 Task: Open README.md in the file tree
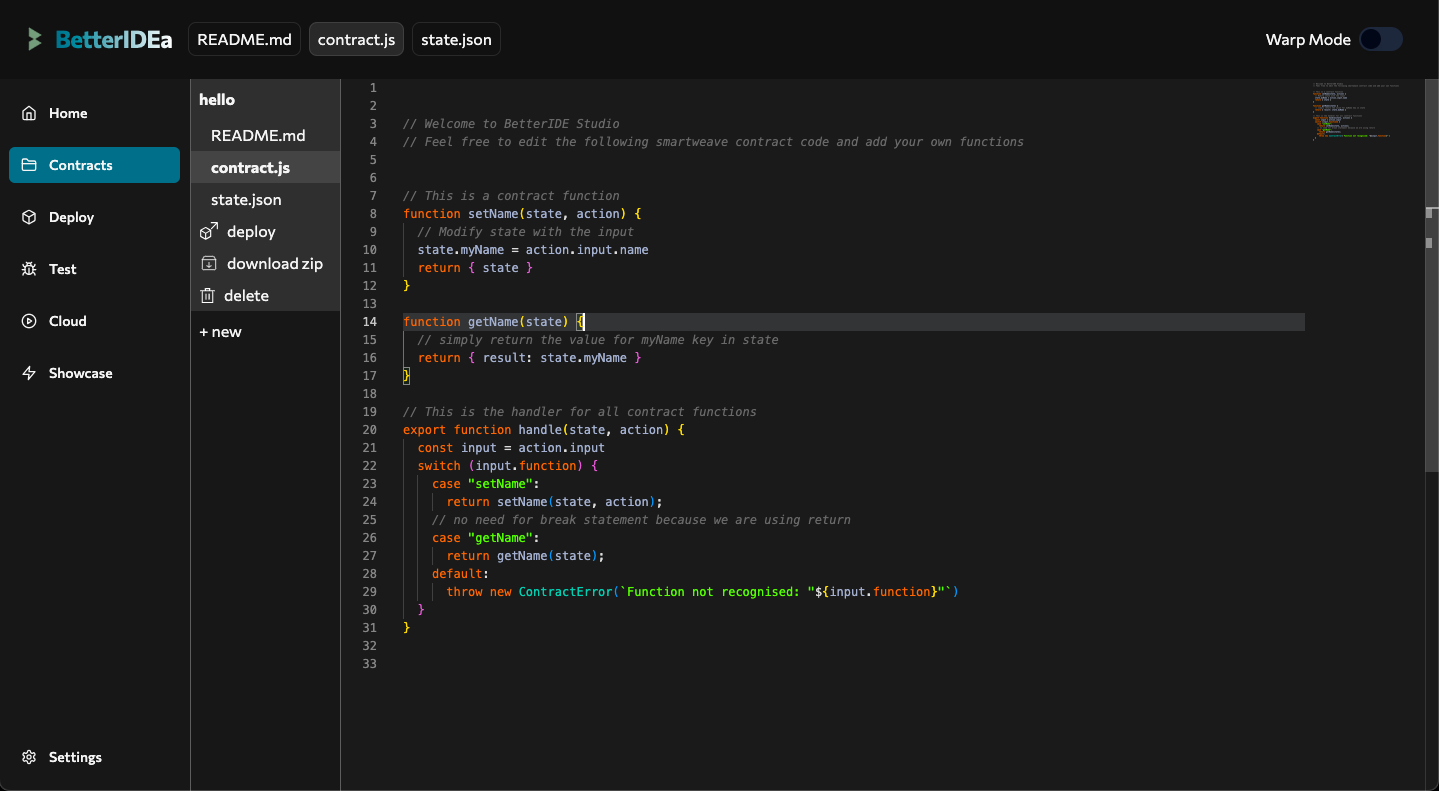265,135
